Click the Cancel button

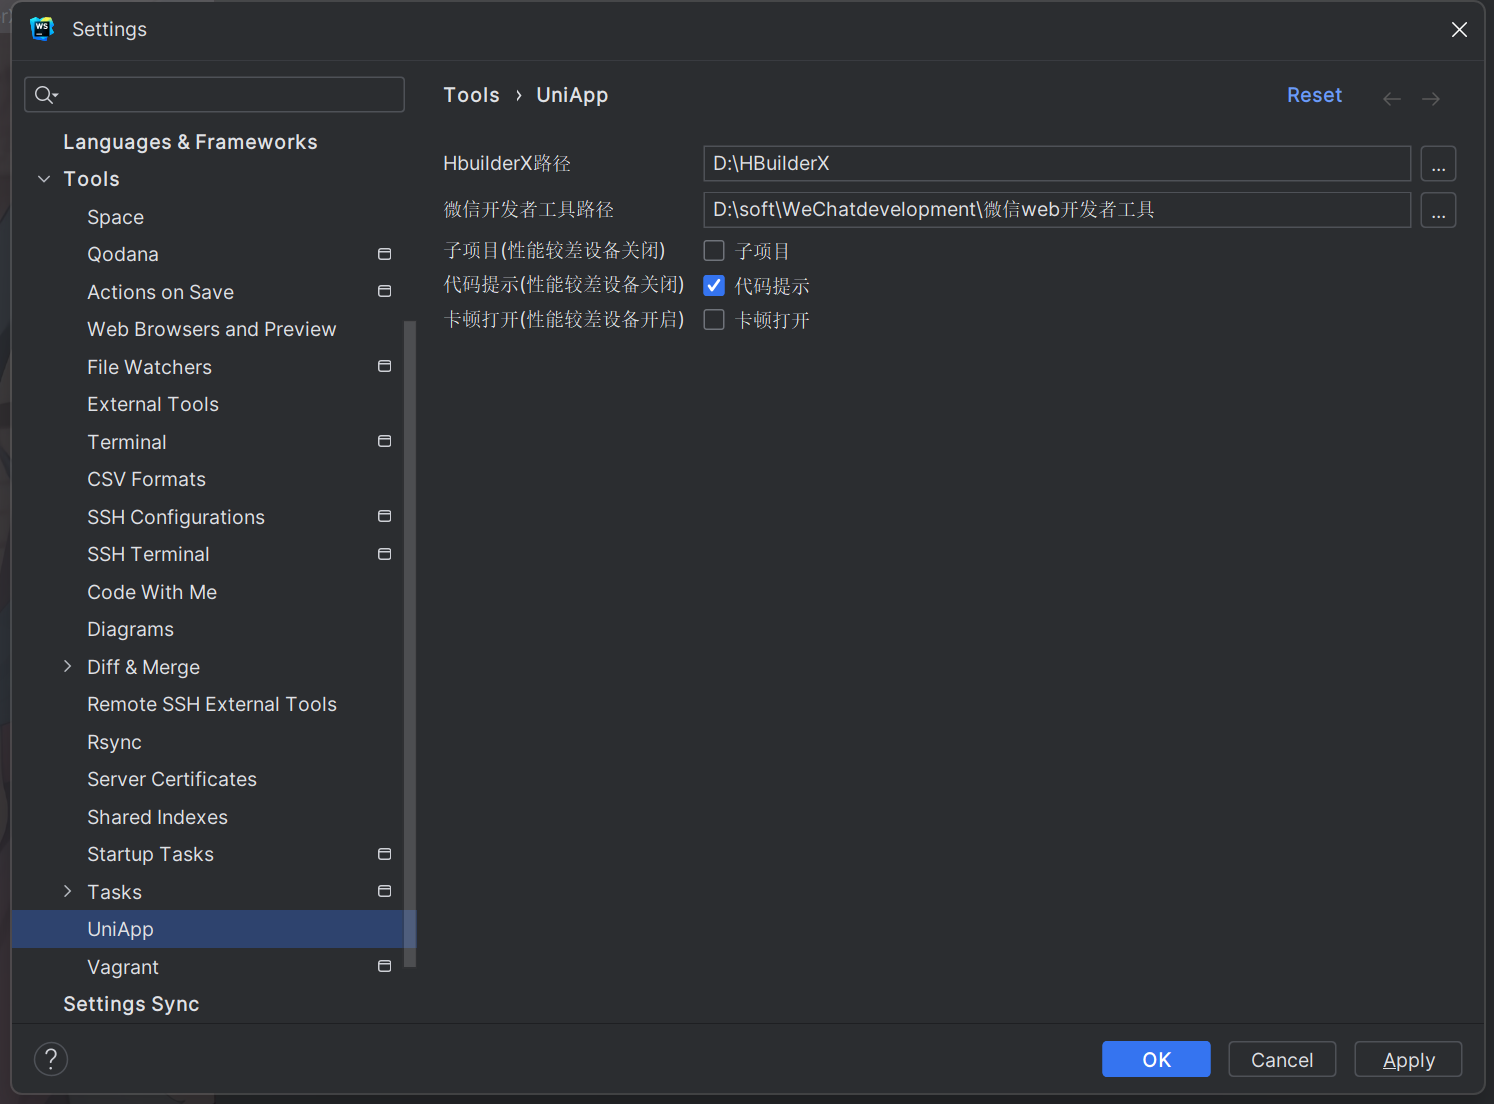click(1282, 1059)
